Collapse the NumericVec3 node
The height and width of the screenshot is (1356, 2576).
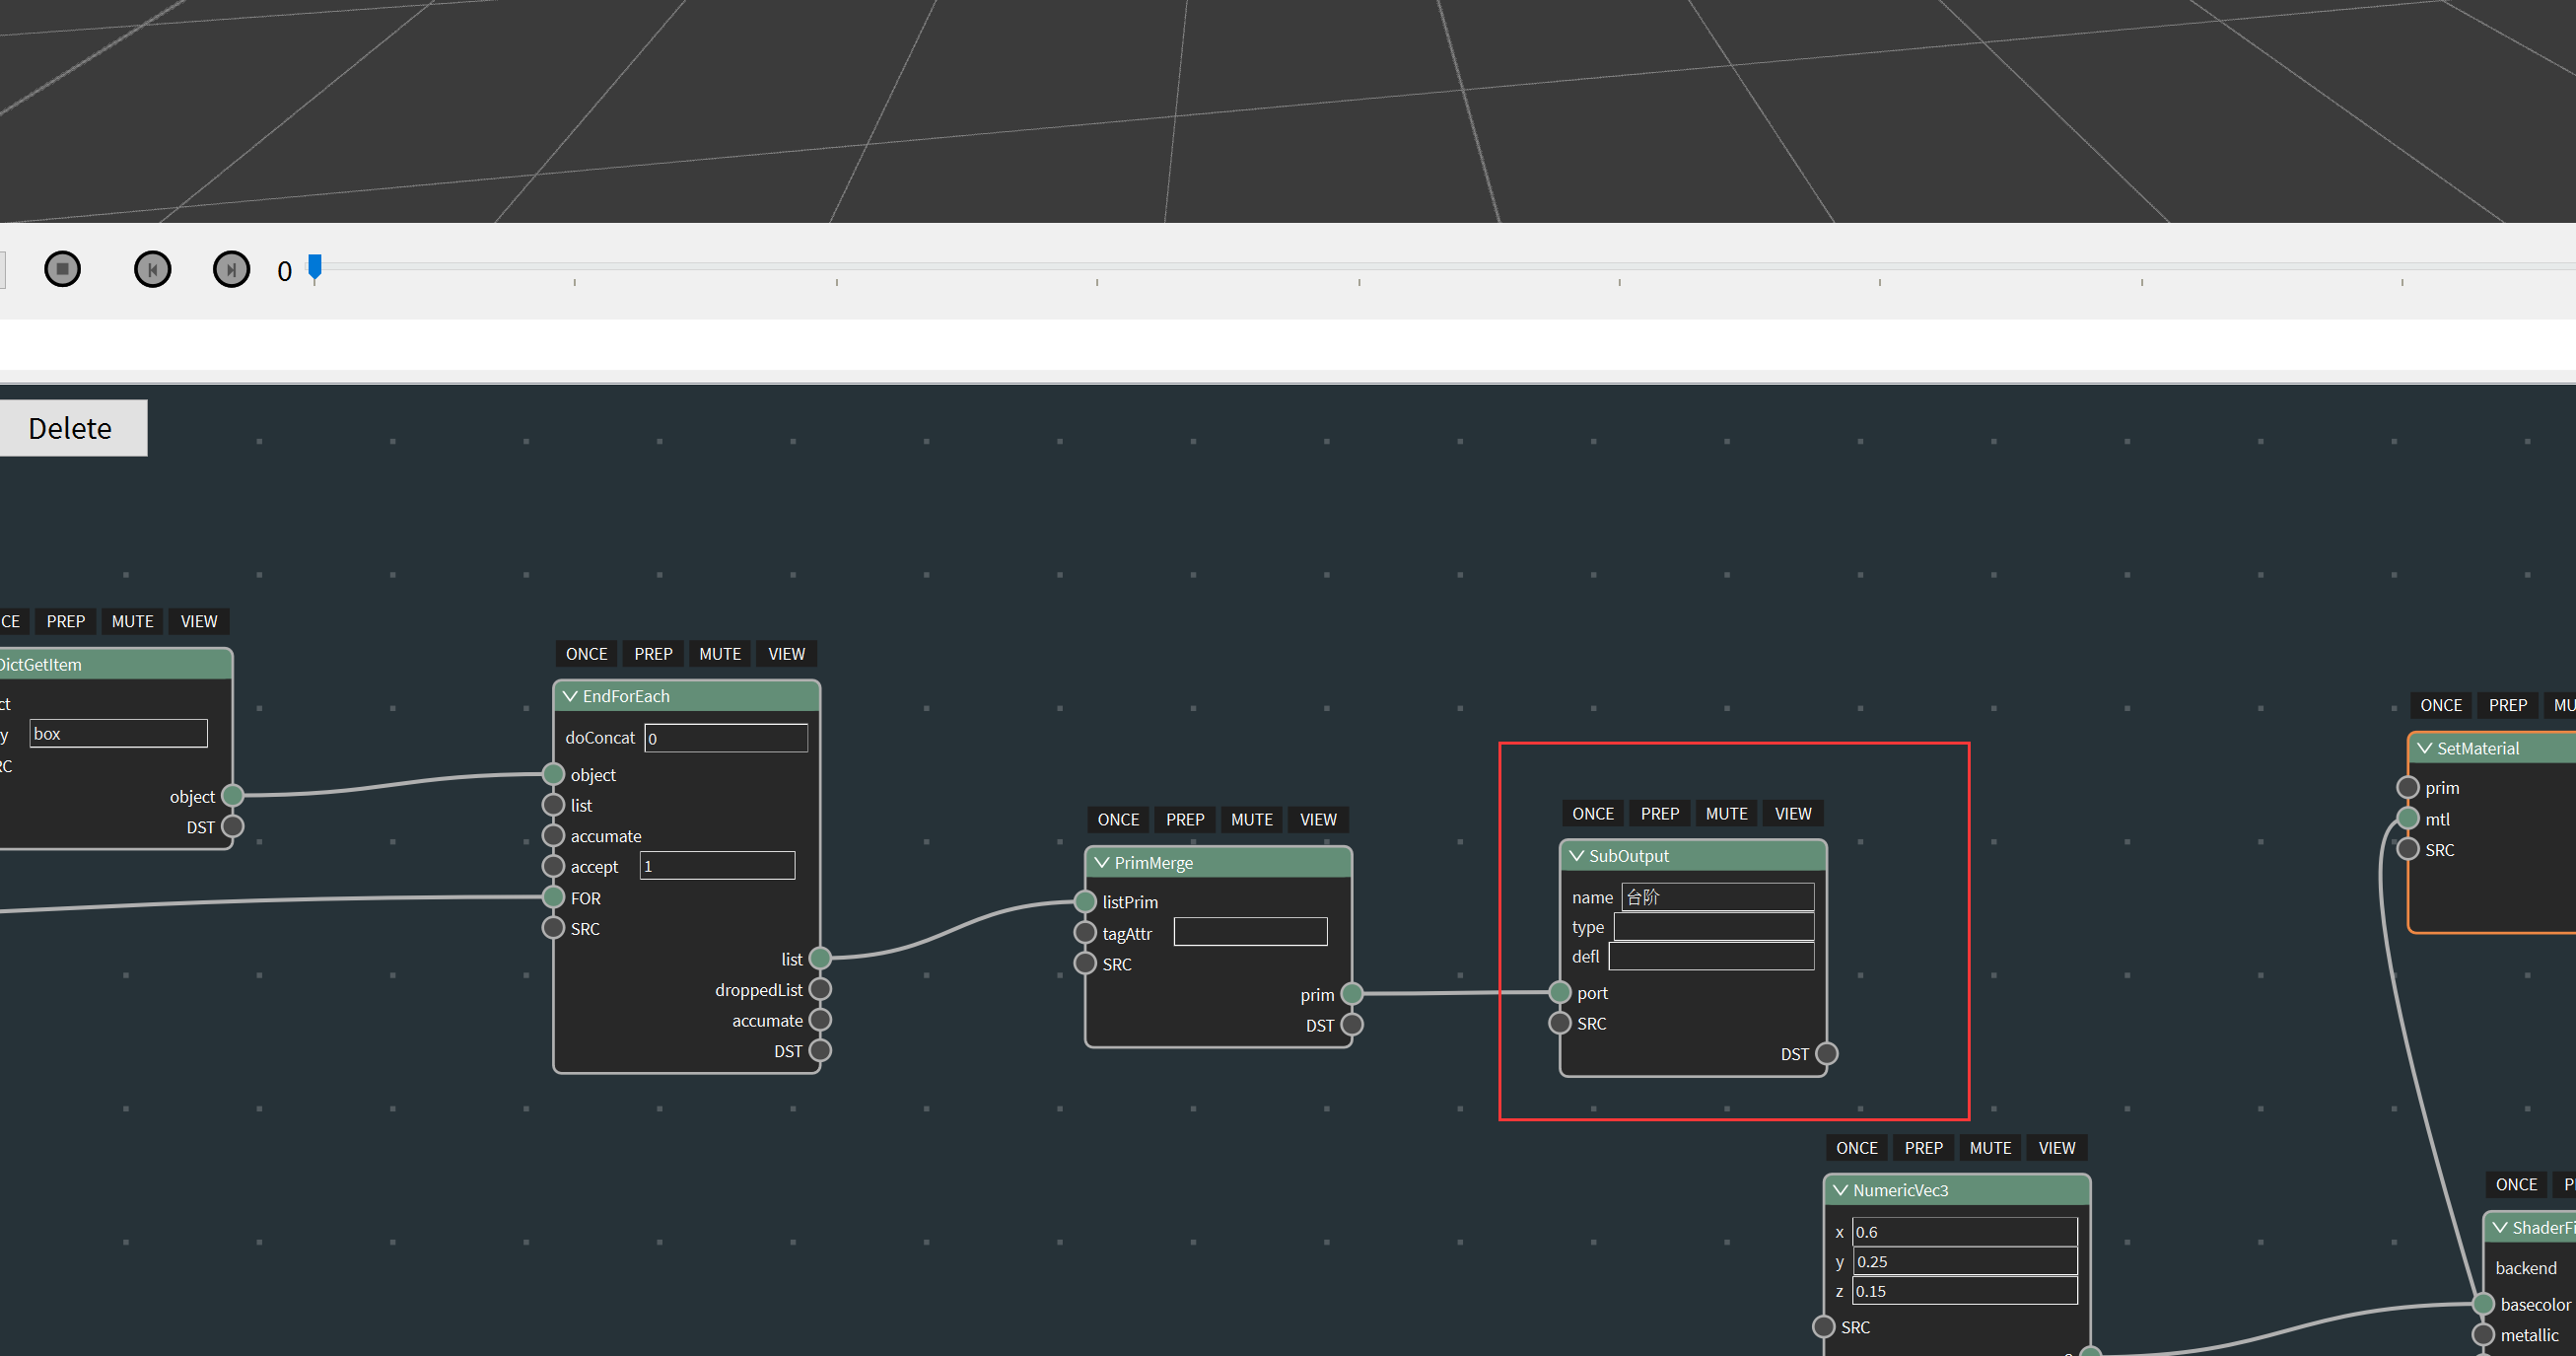[1841, 1190]
